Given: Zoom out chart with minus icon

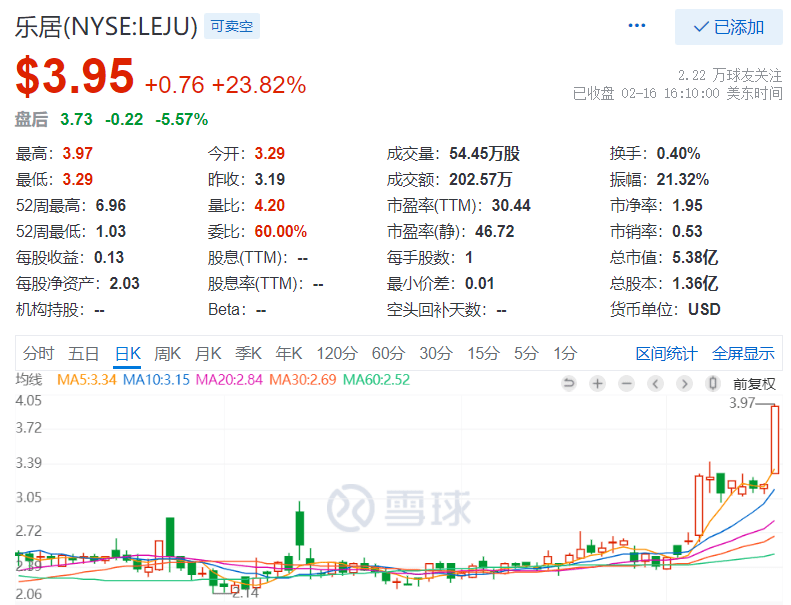Looking at the screenshot, I should tap(626, 383).
